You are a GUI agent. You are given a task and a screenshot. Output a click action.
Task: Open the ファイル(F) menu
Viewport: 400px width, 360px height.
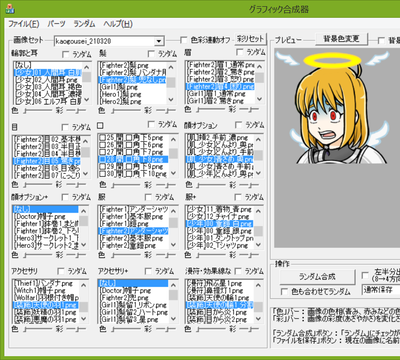pyautogui.click(x=23, y=24)
